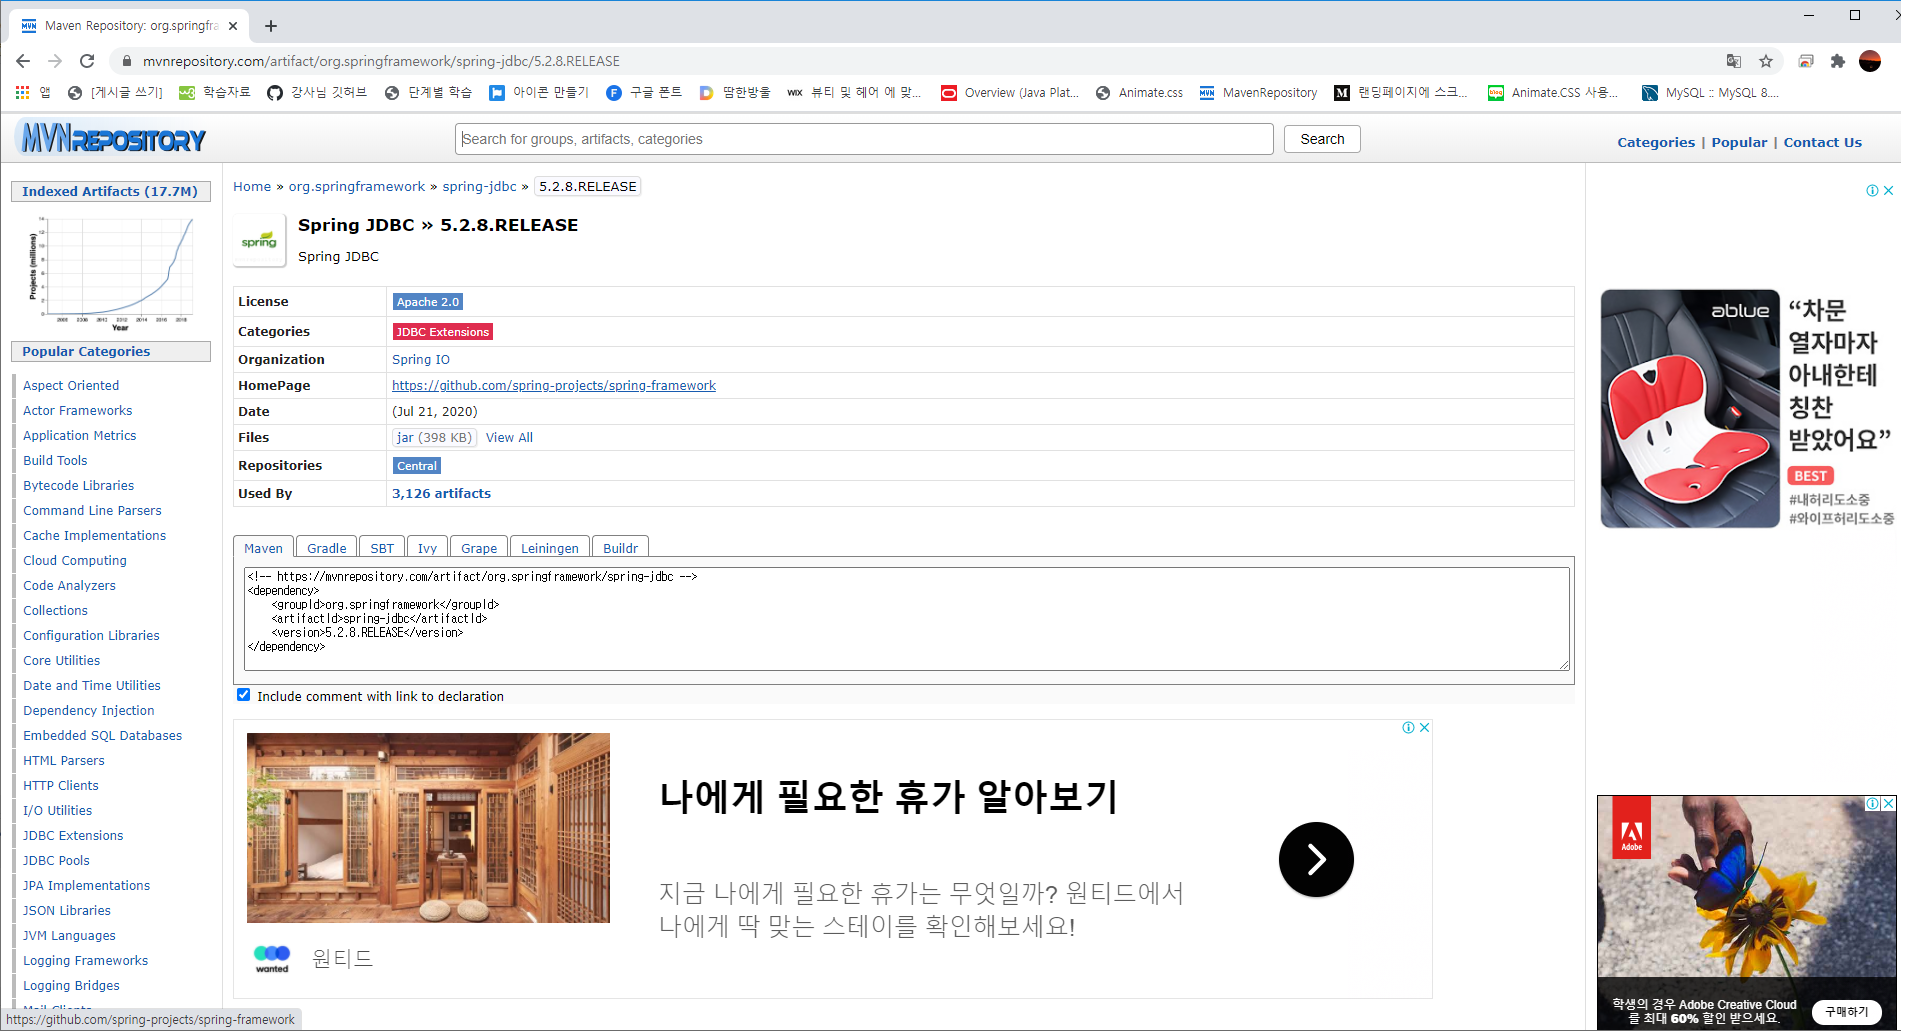Screen dimensions: 1925x1031
Task: Open the apps grid bookmark icon
Action: [23, 92]
